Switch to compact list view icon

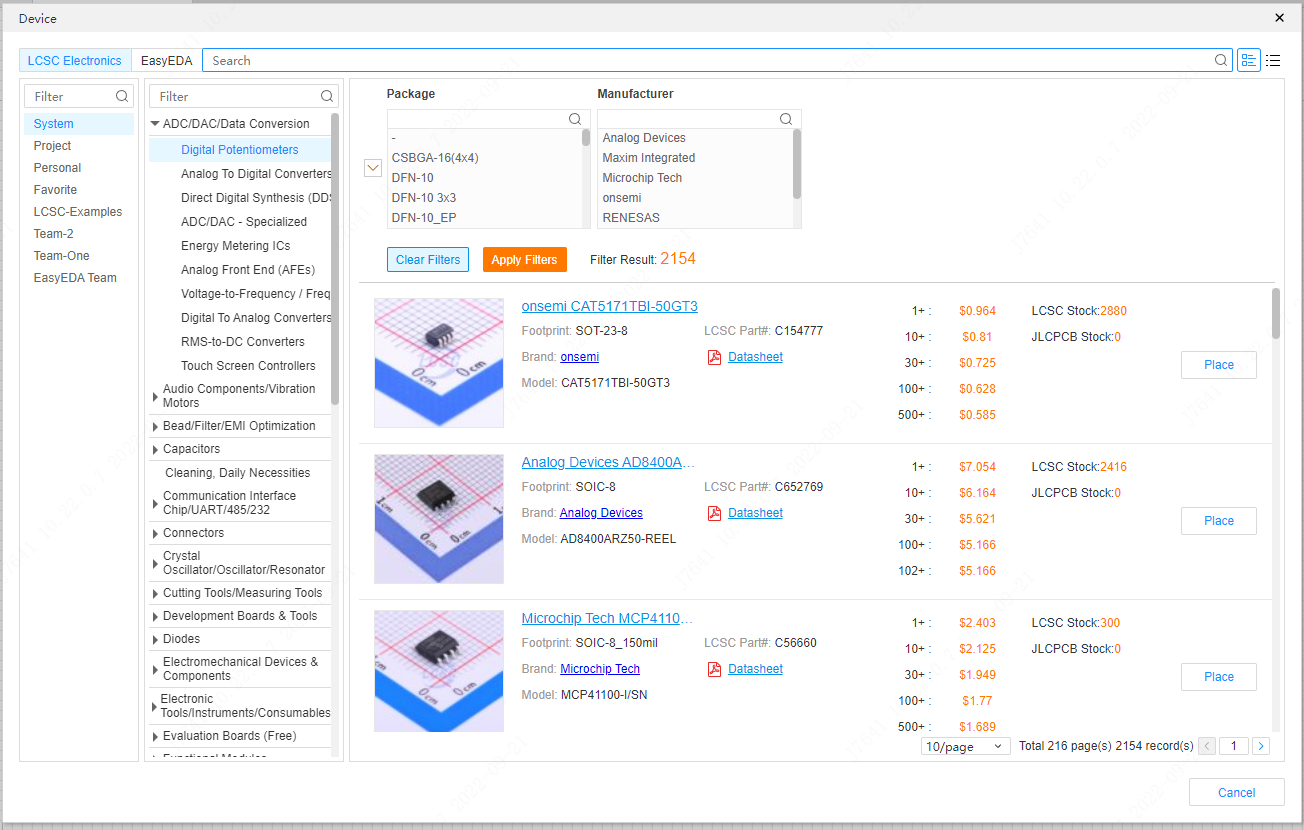(x=1273, y=60)
